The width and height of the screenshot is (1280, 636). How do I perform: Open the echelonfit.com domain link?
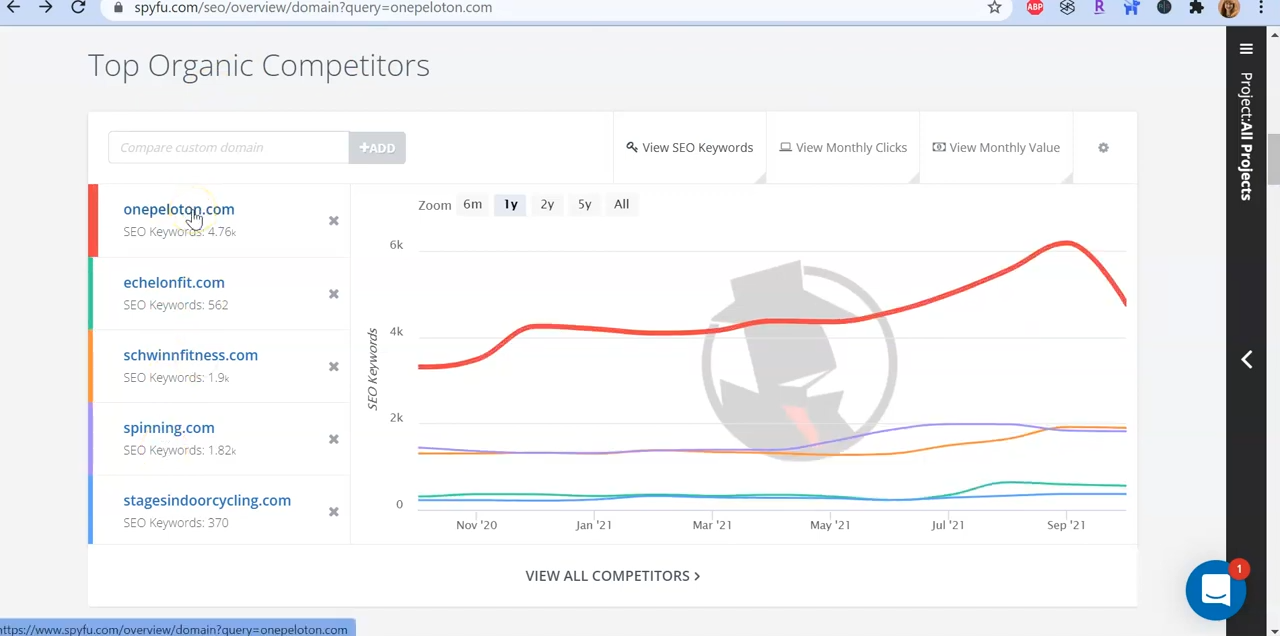(x=174, y=282)
